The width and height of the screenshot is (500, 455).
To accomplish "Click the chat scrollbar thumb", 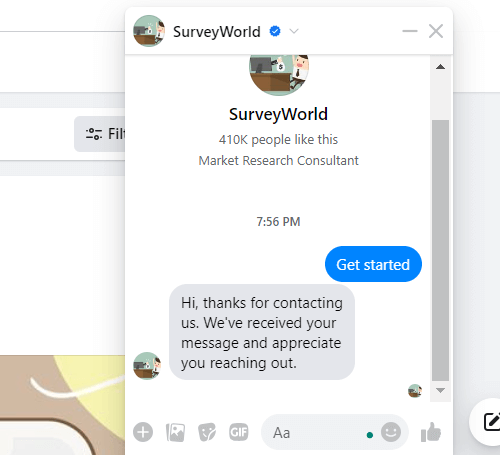I will [x=440, y=250].
